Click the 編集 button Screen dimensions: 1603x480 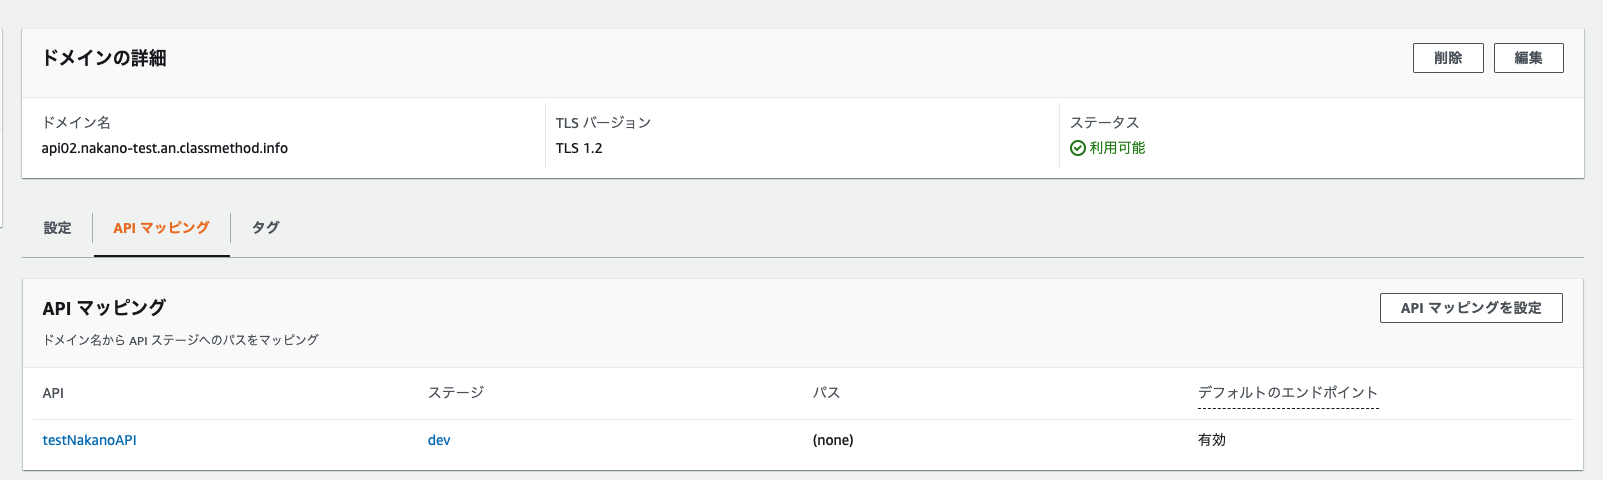(x=1528, y=58)
